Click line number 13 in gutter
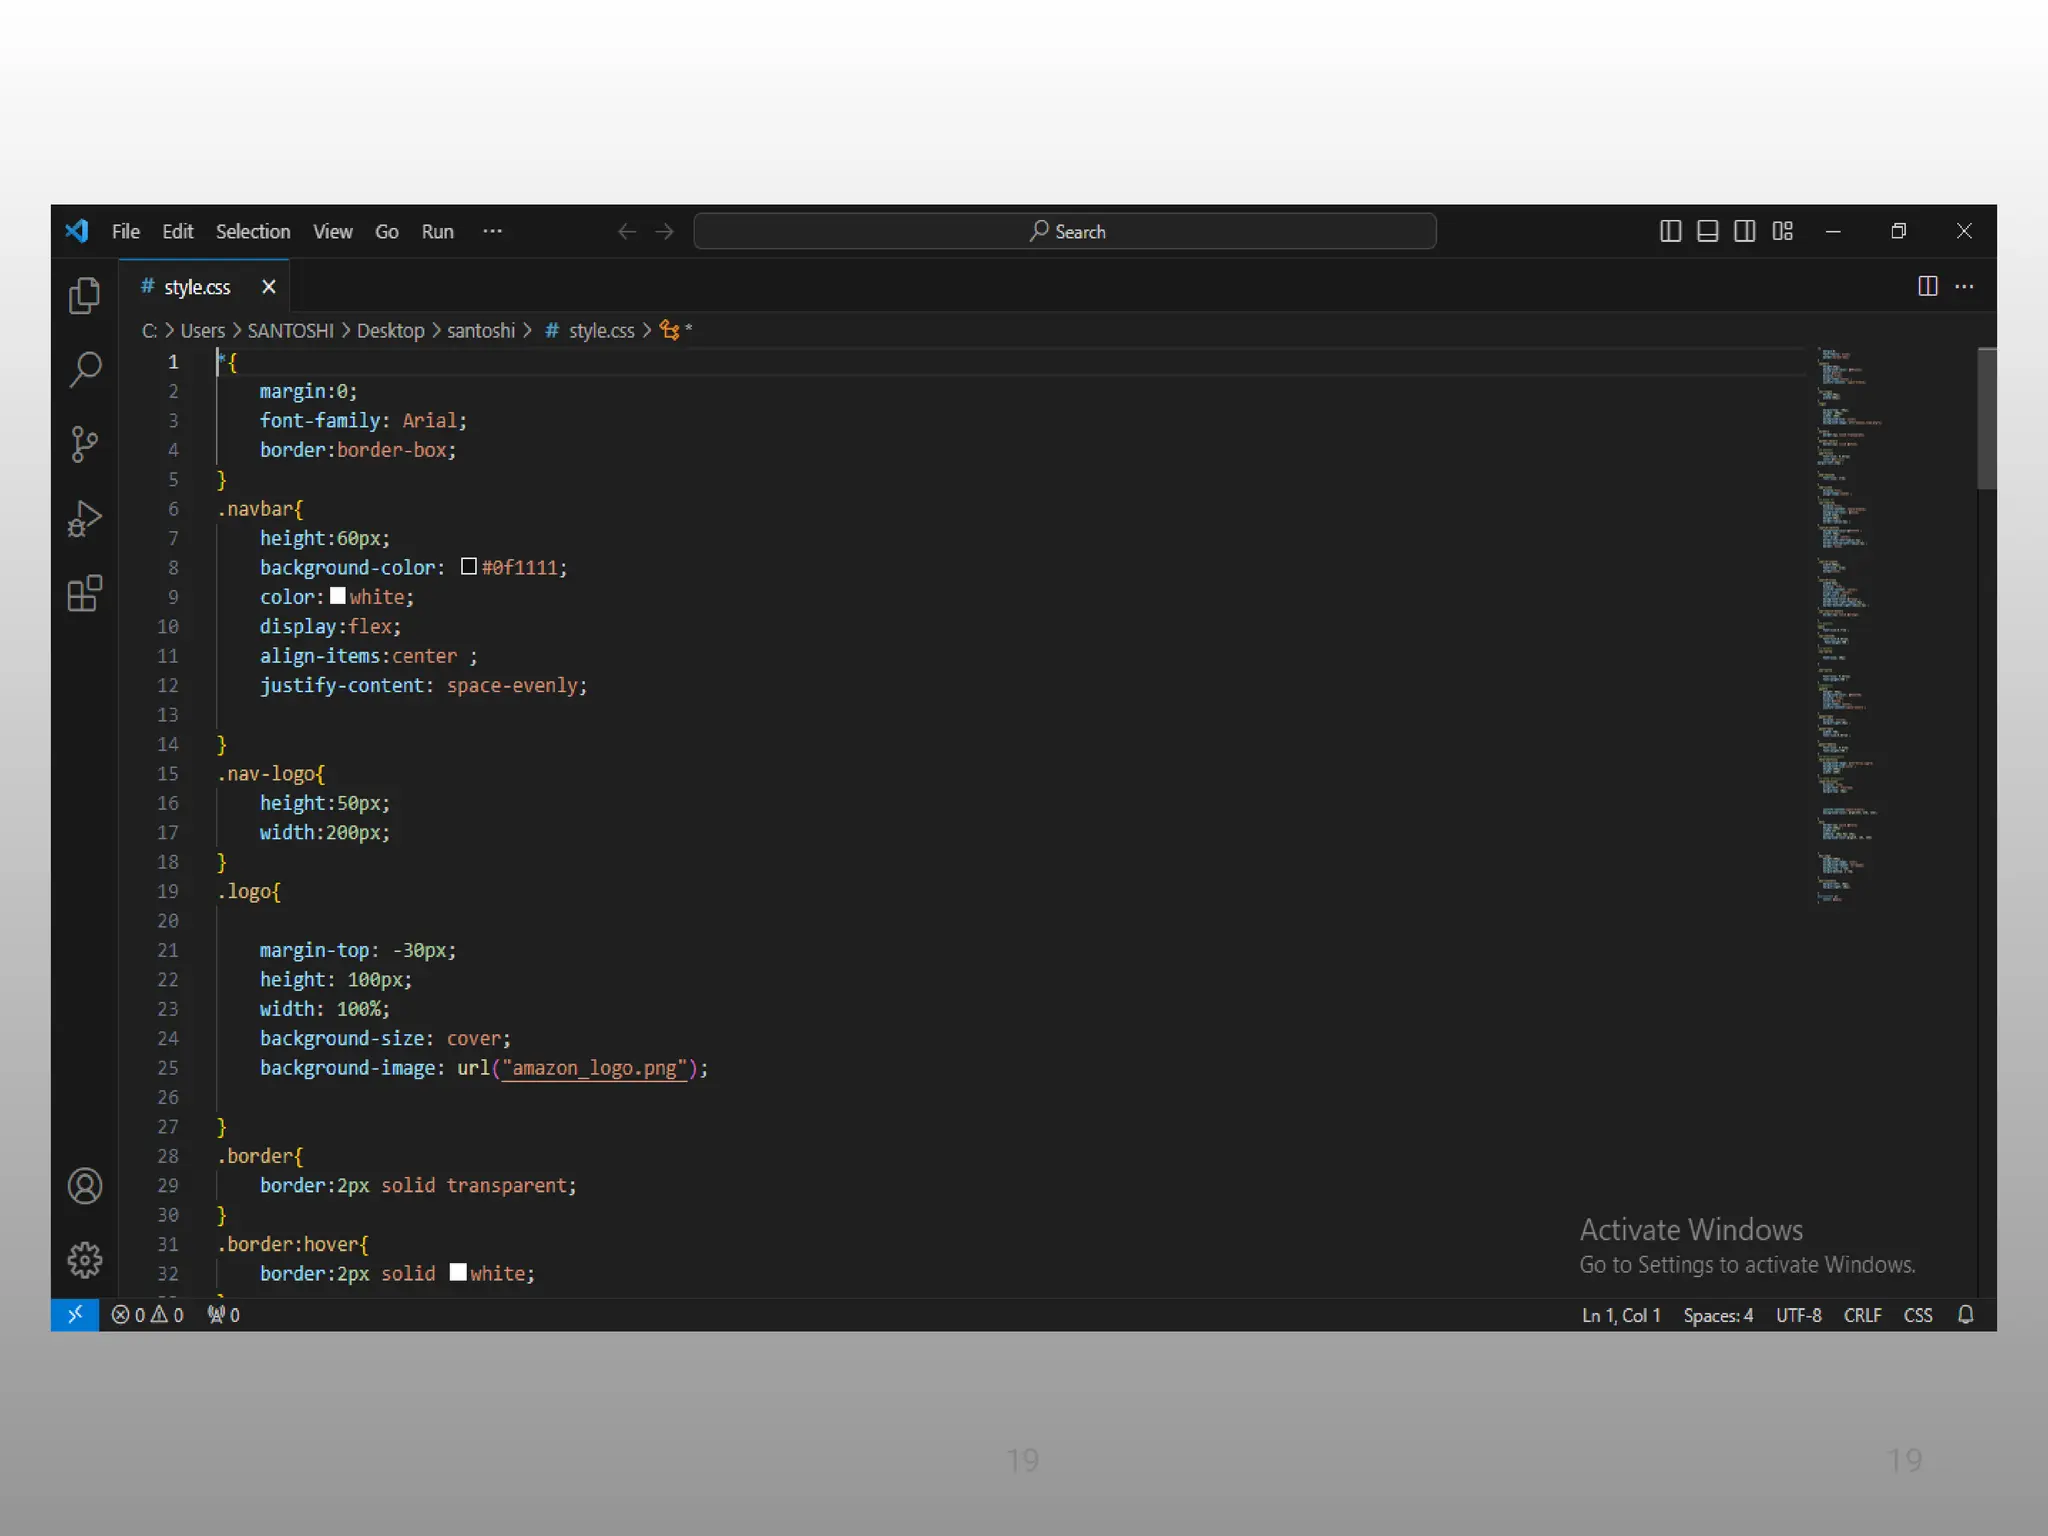Image resolution: width=2048 pixels, height=1536 pixels. tap(168, 715)
